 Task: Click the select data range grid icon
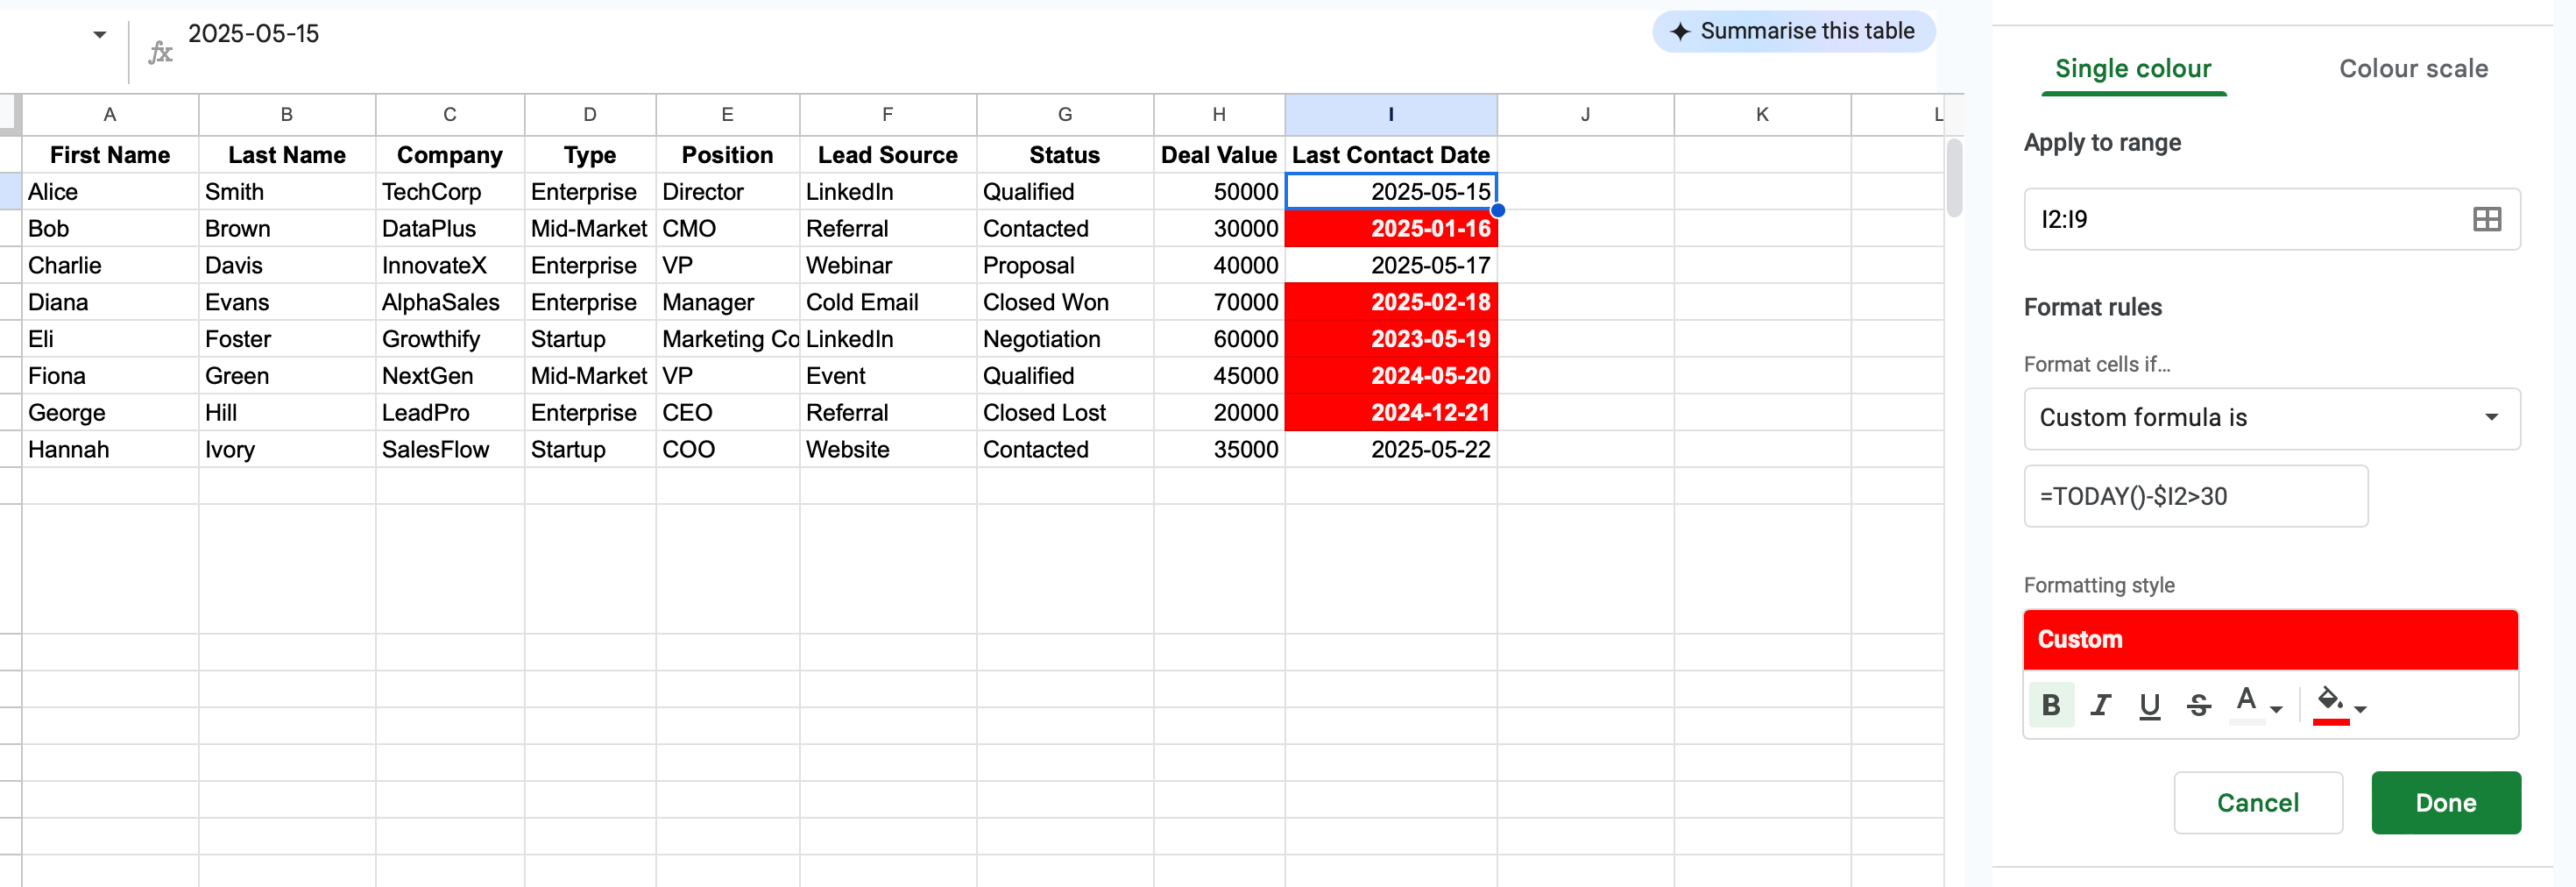(x=2486, y=219)
